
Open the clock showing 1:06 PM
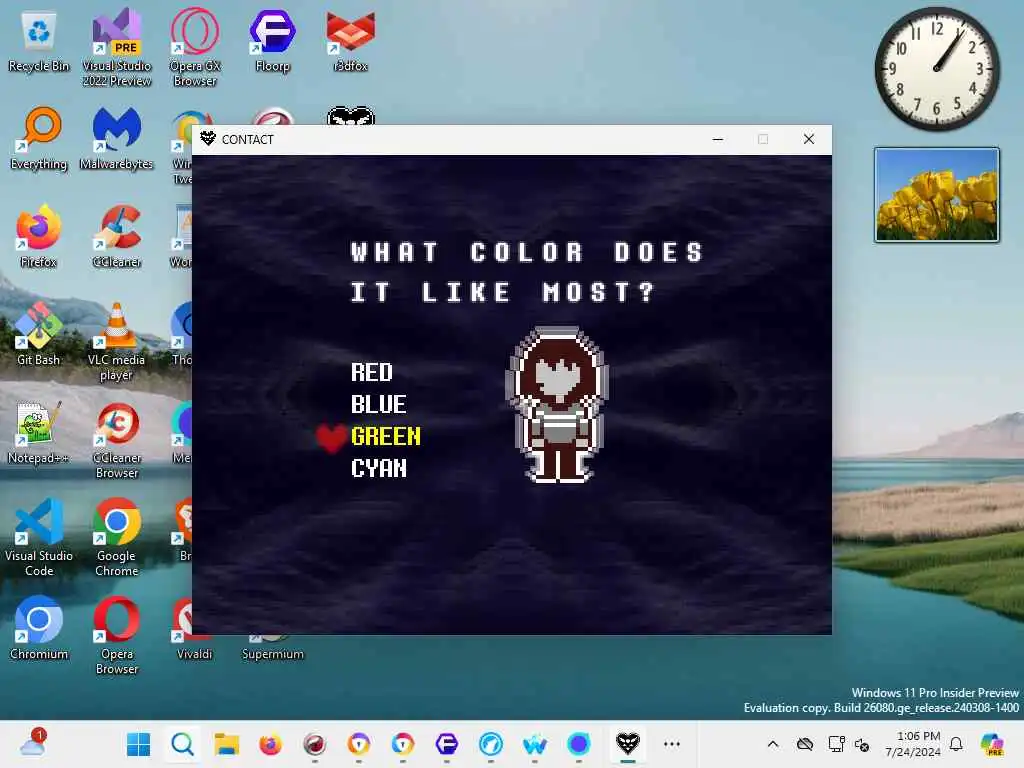click(913, 744)
